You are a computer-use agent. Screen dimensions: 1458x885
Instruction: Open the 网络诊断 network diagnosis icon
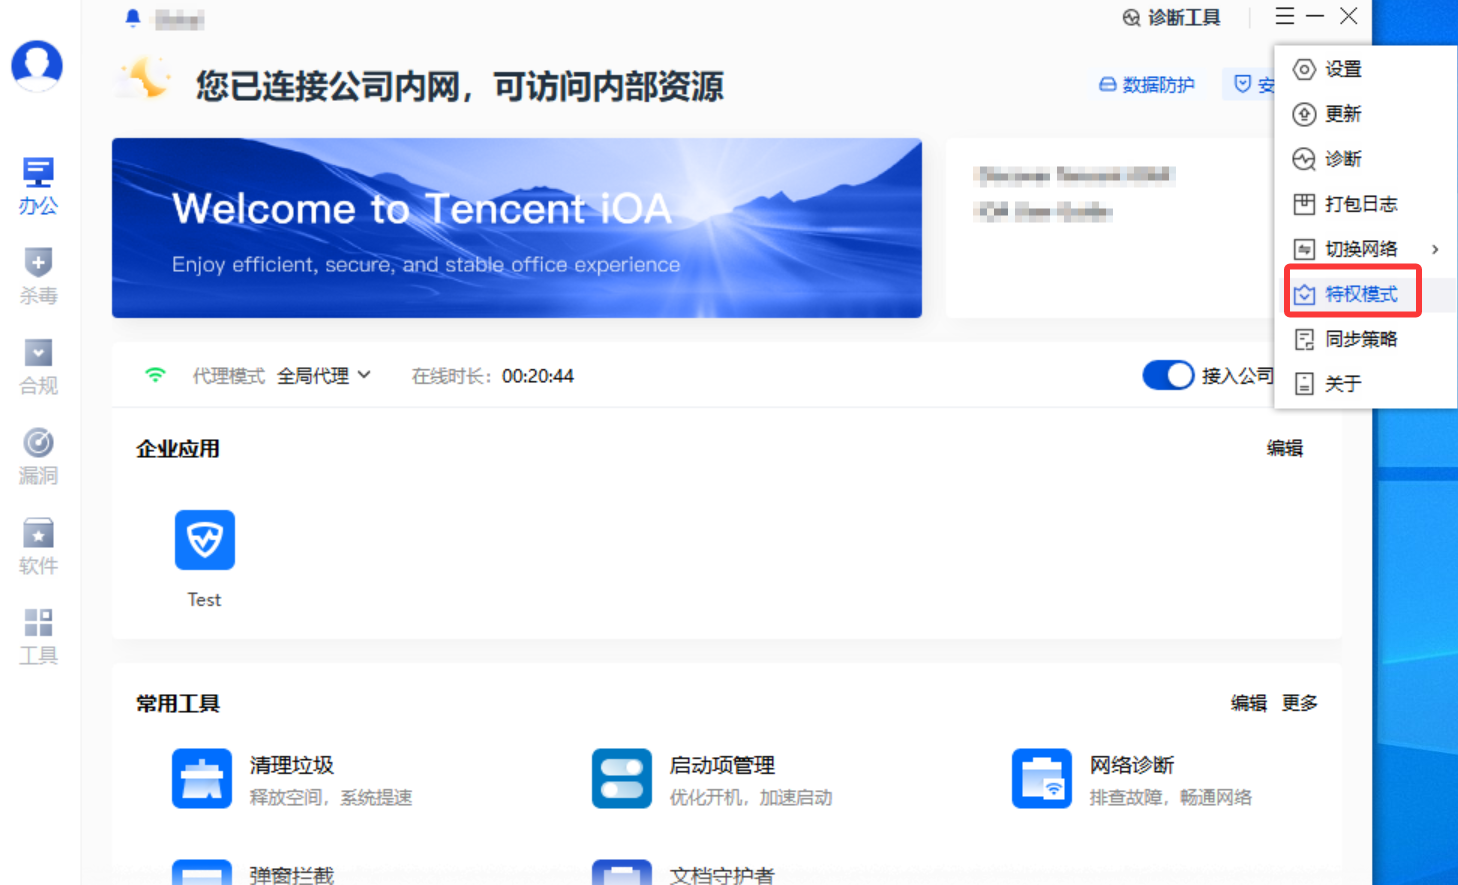point(1042,778)
